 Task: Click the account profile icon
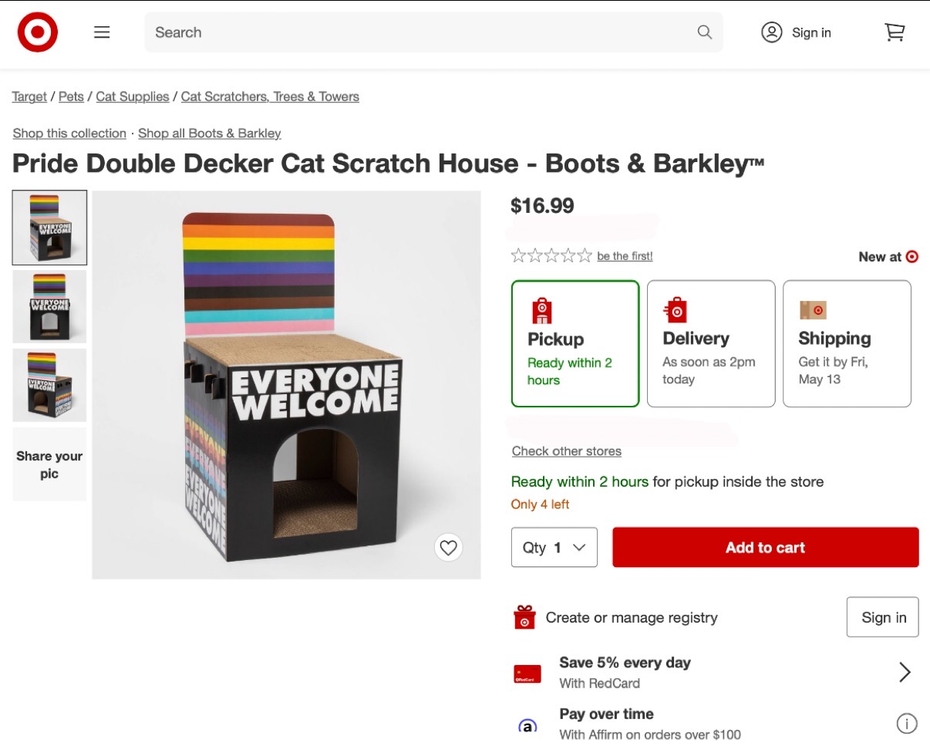(x=771, y=32)
